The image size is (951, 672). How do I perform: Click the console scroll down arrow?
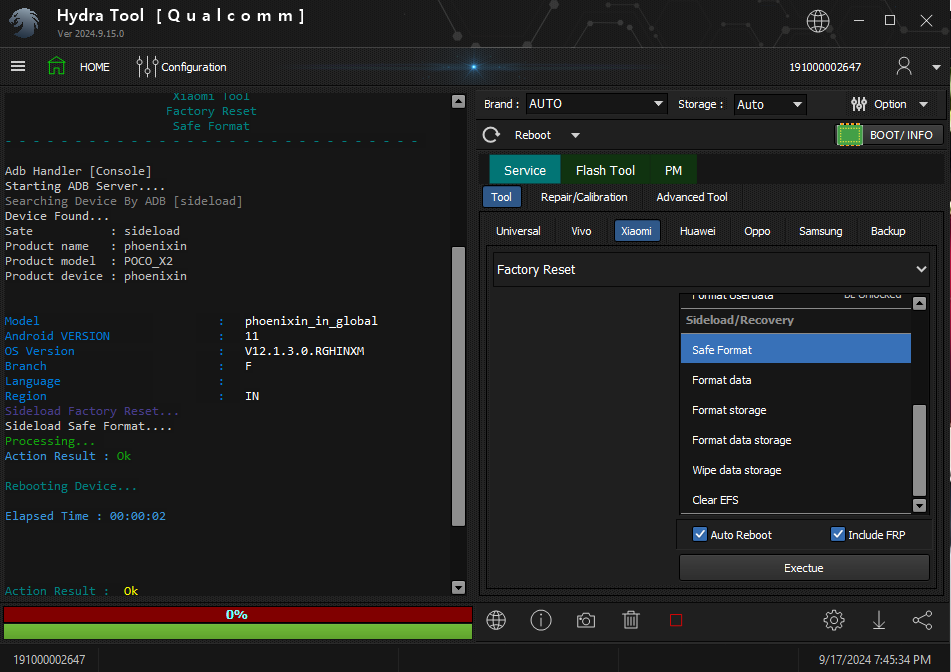(459, 587)
